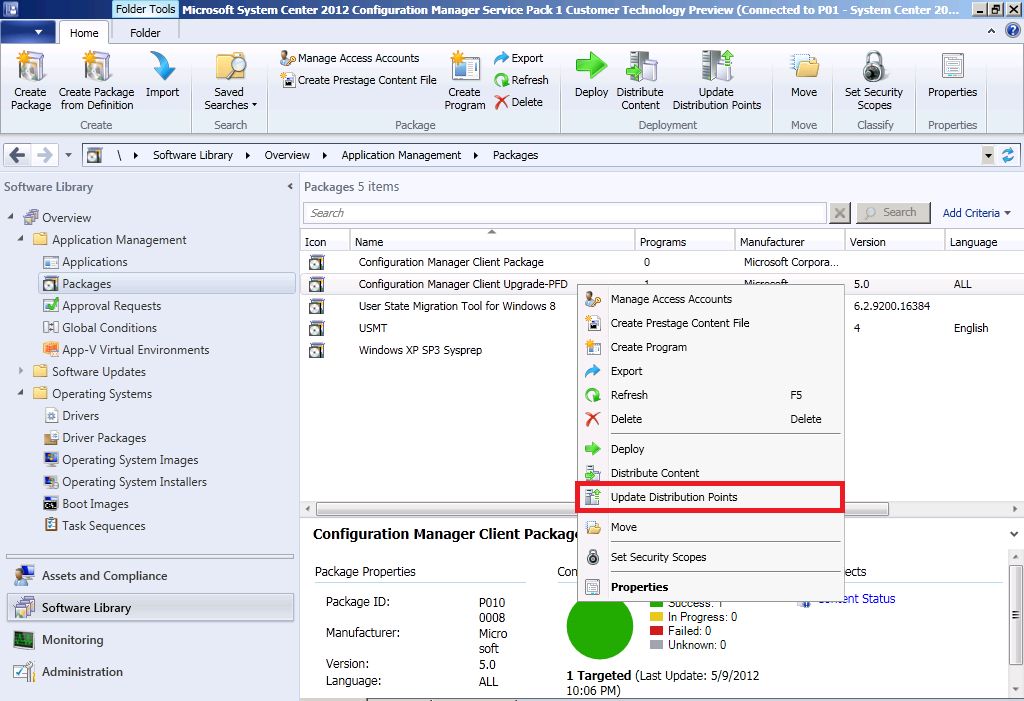Choose Create Program in context menu
1024x701 pixels.
[x=710, y=348]
